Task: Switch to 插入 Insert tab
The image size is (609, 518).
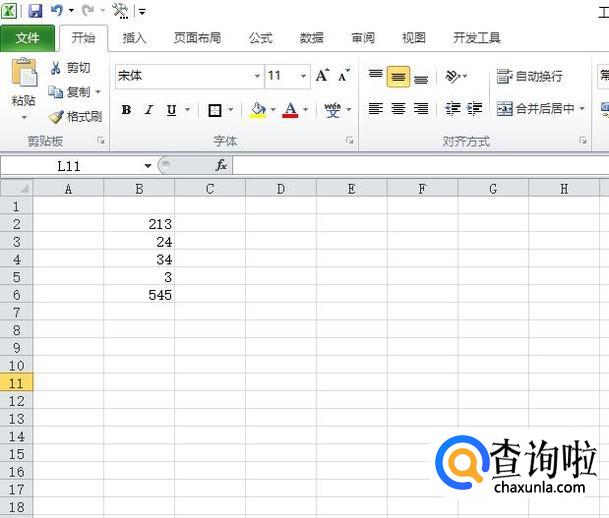Action: (x=134, y=38)
